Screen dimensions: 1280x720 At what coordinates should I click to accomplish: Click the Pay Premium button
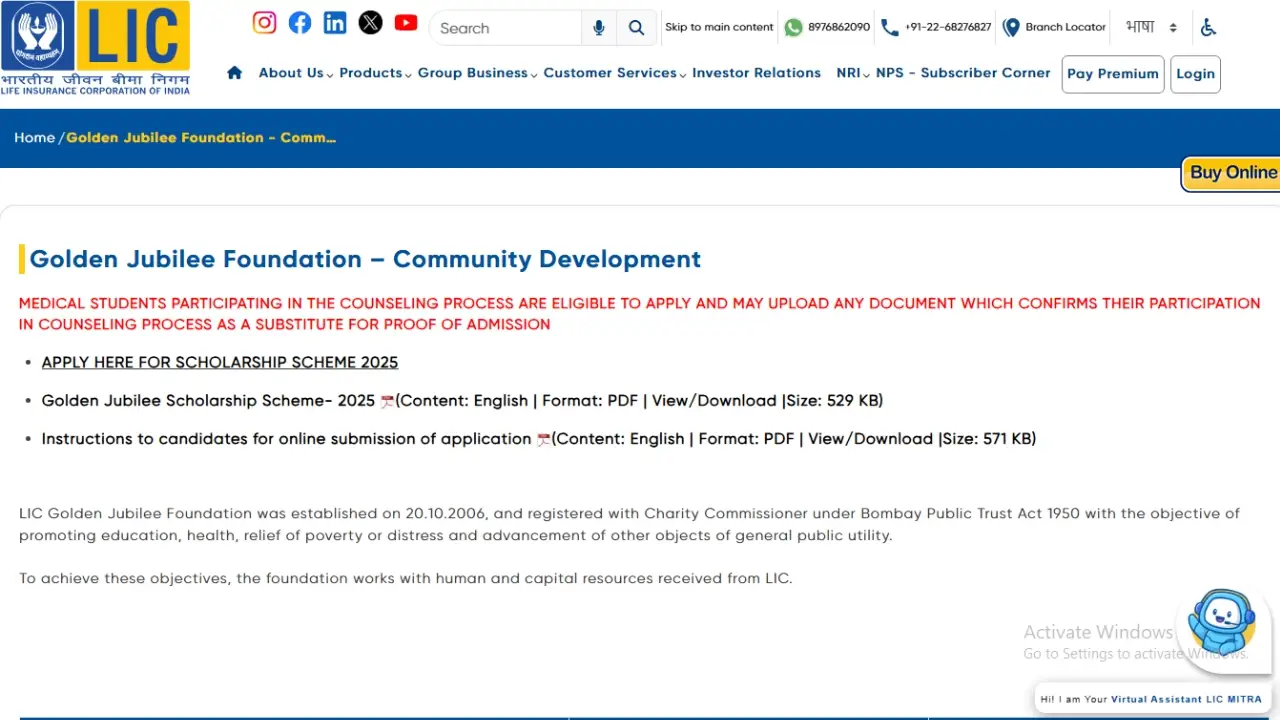pyautogui.click(x=1112, y=74)
